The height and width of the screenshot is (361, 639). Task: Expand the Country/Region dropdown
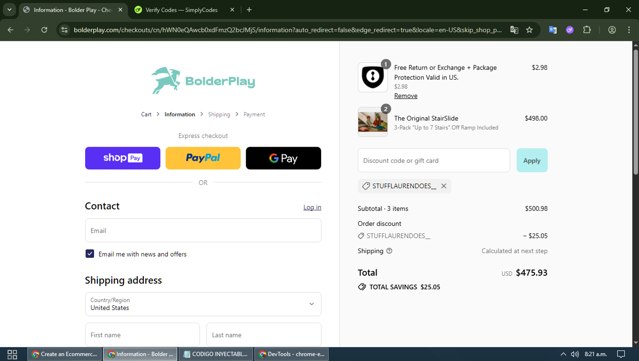[x=203, y=304]
